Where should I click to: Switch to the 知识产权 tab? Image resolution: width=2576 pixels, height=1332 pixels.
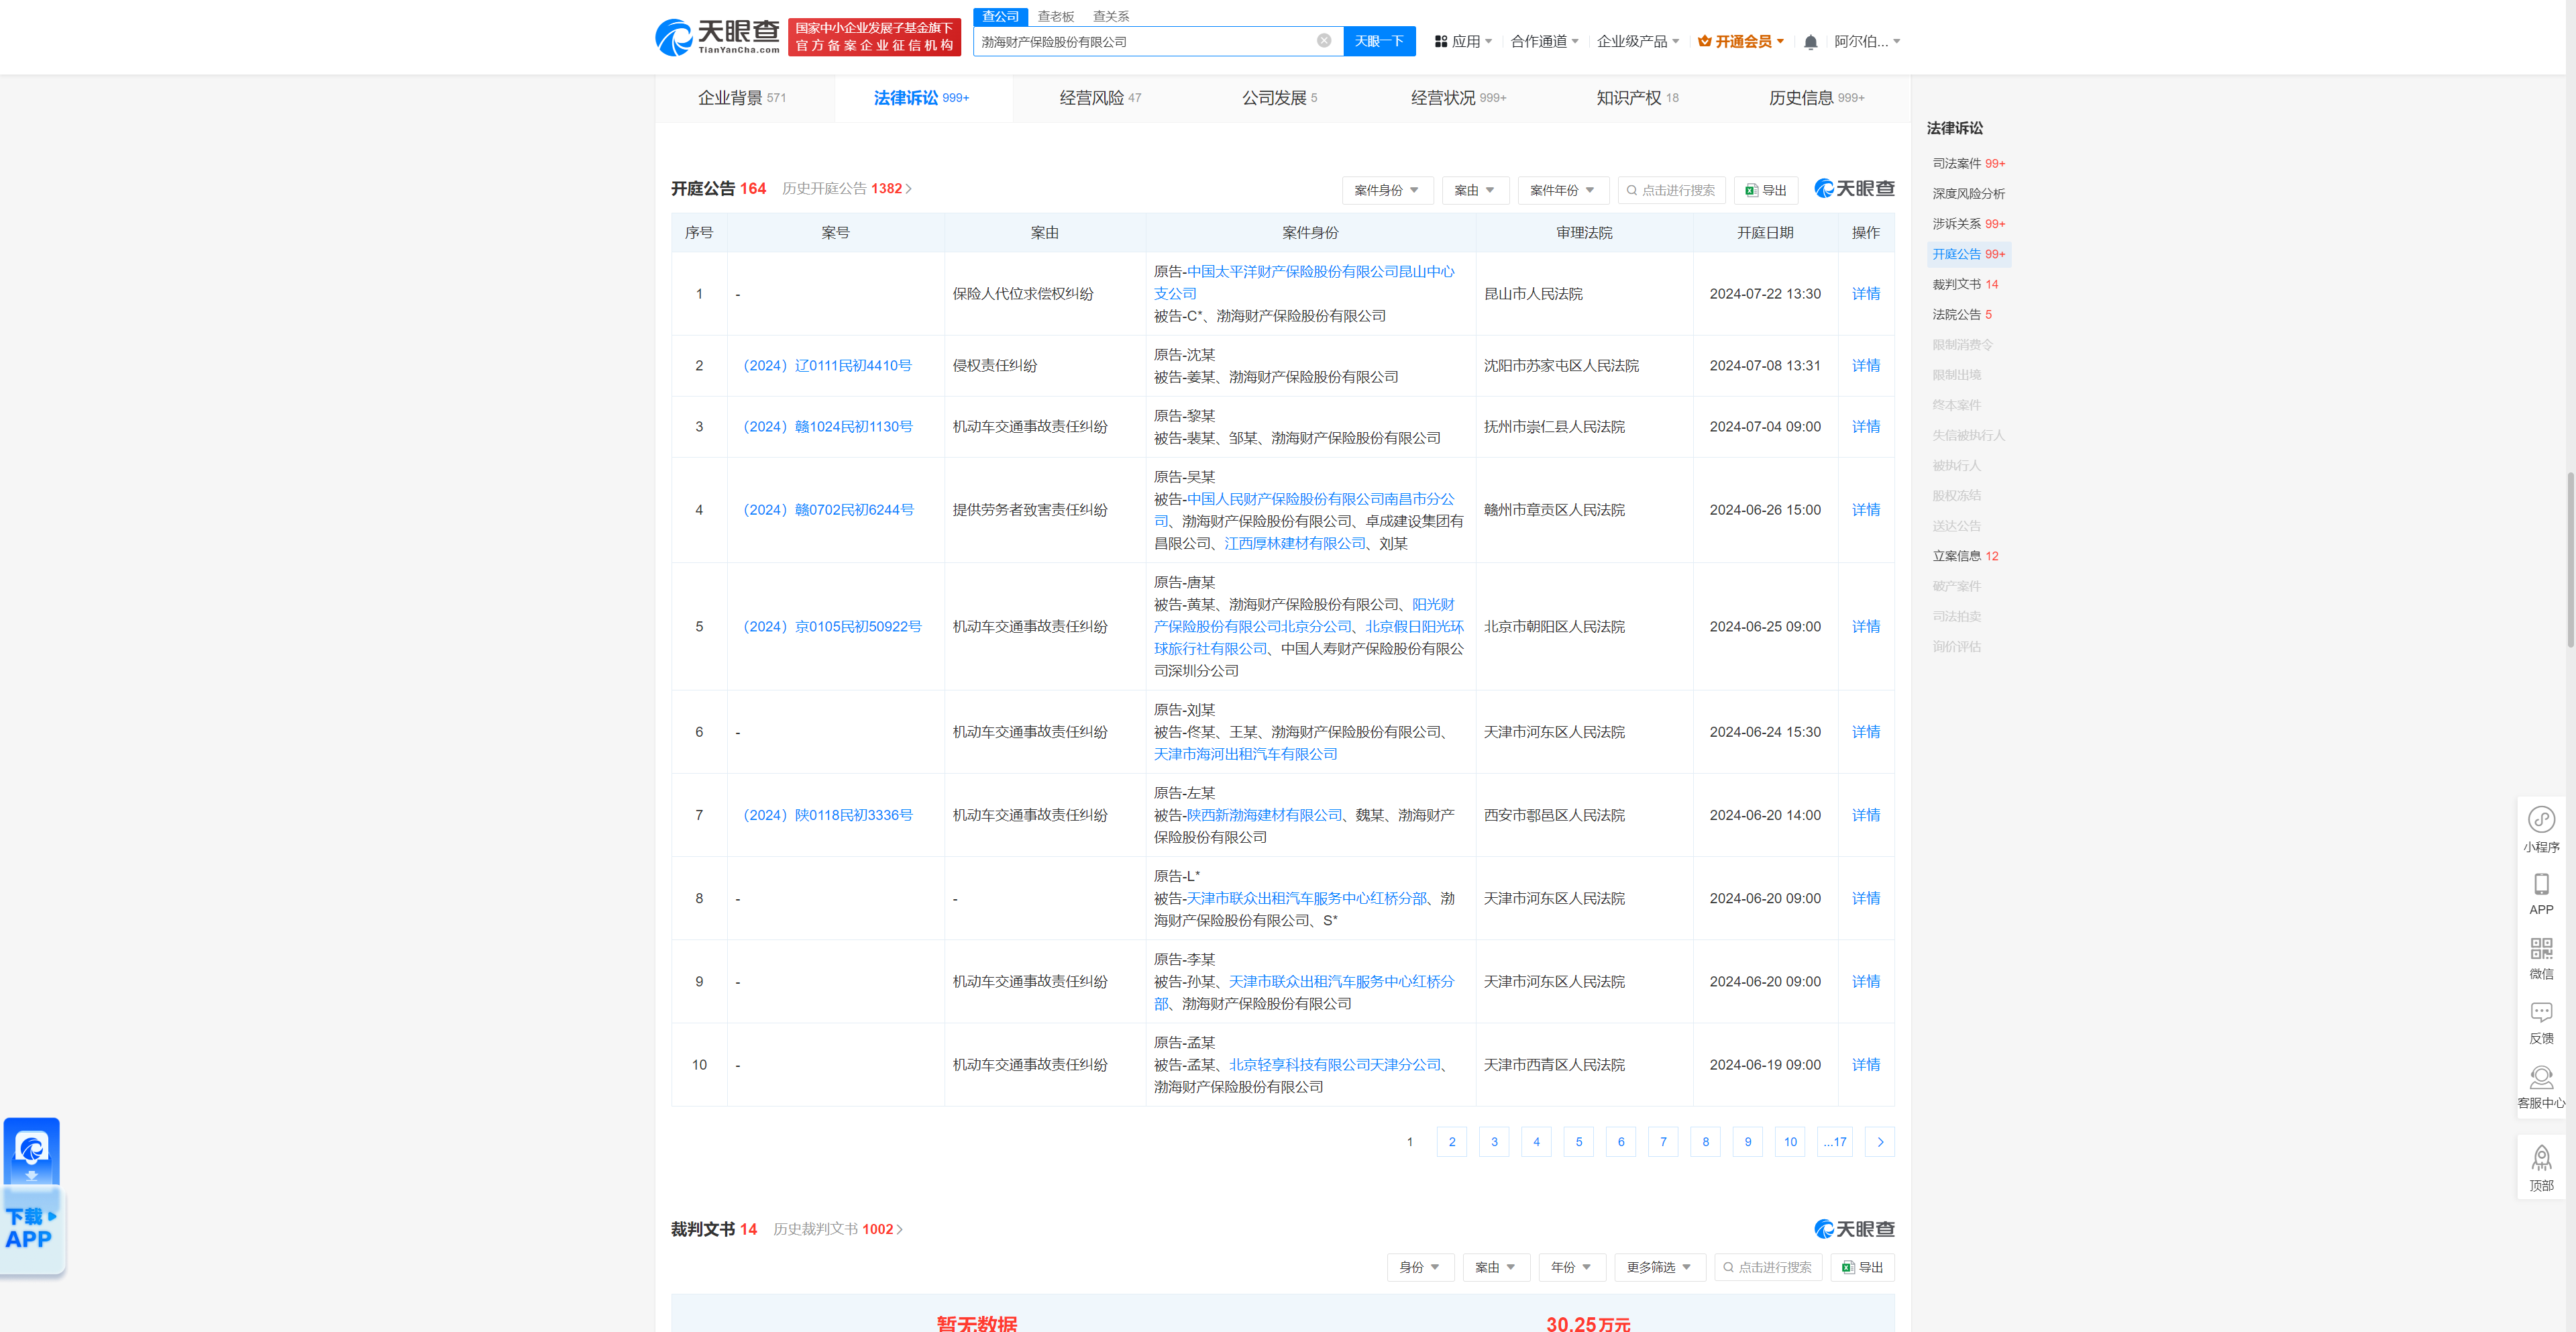(x=1637, y=98)
